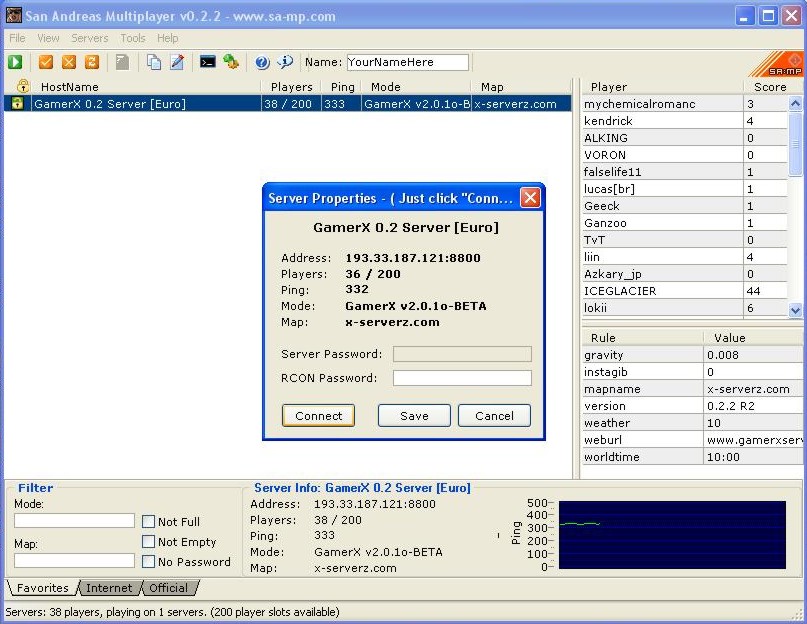807x624 pixels.
Task: Open the Help menu
Action: point(167,38)
